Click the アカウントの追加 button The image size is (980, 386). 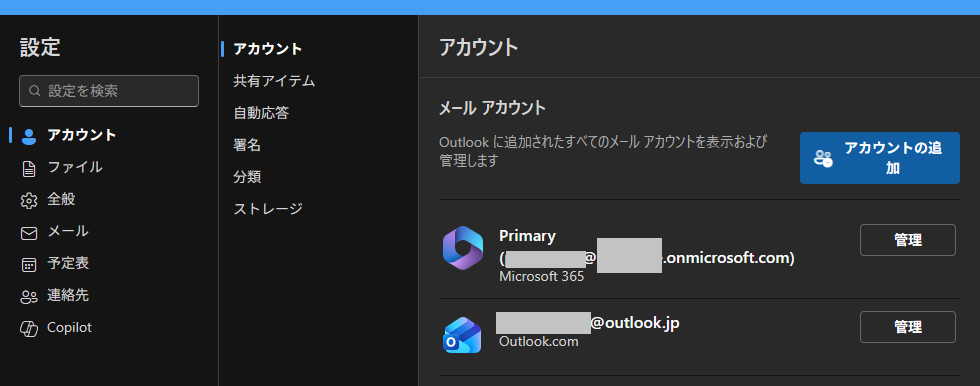coord(879,158)
